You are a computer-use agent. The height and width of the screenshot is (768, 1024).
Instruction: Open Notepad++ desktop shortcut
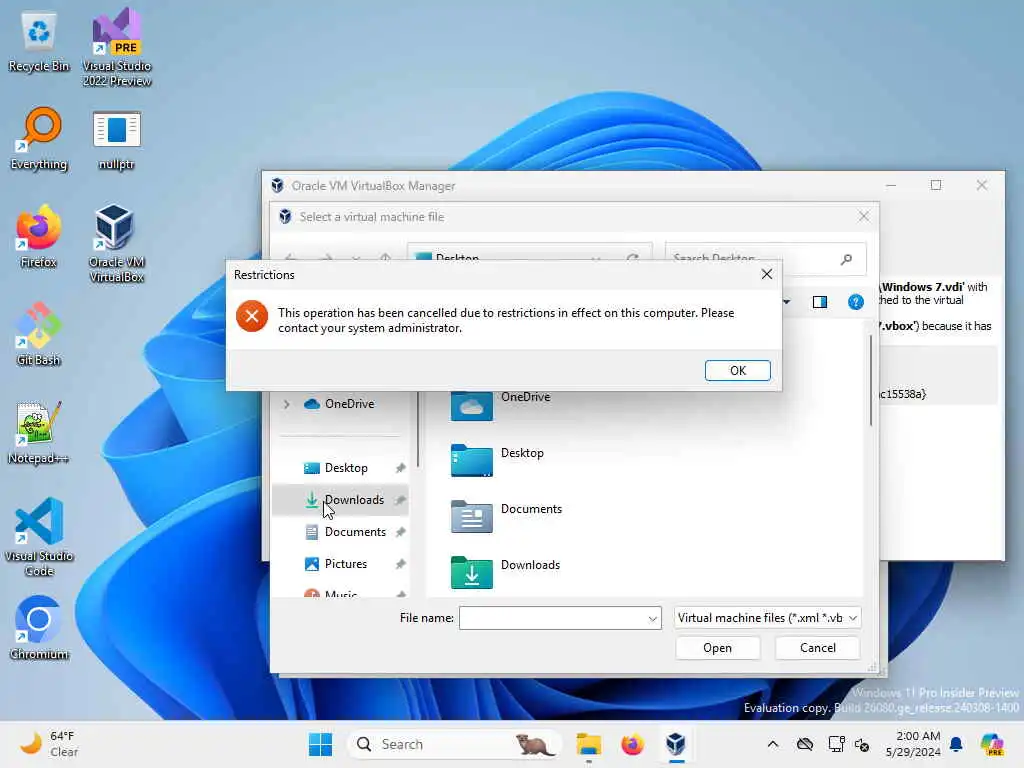pos(39,432)
